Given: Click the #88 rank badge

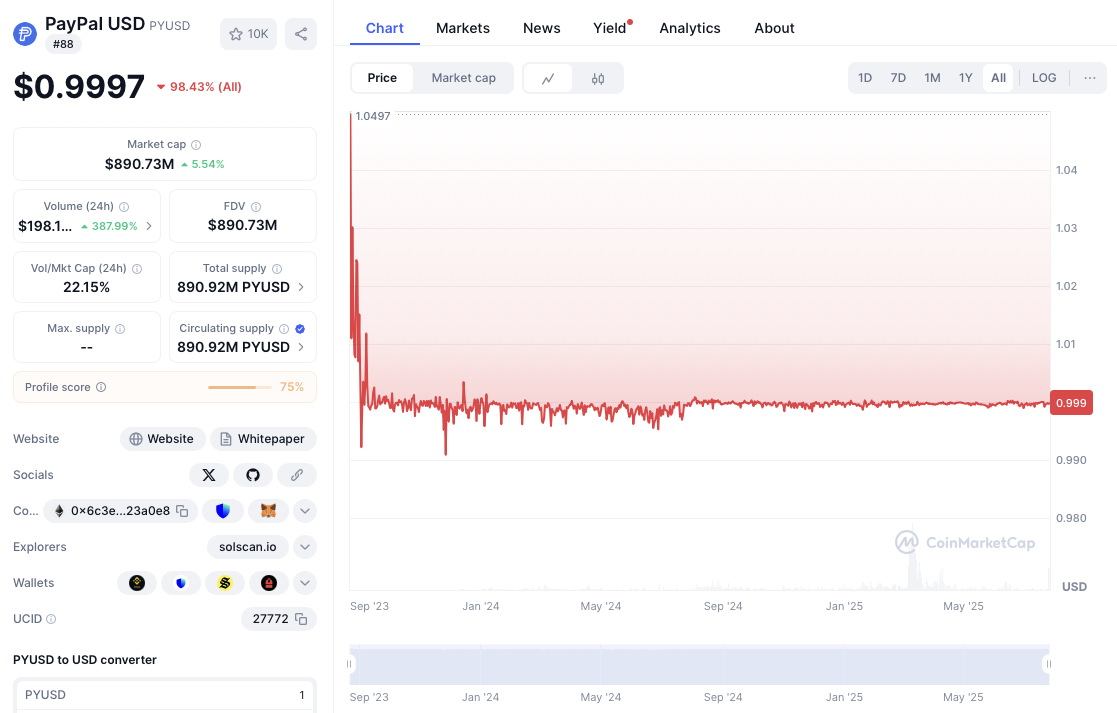Looking at the screenshot, I should click(63, 44).
